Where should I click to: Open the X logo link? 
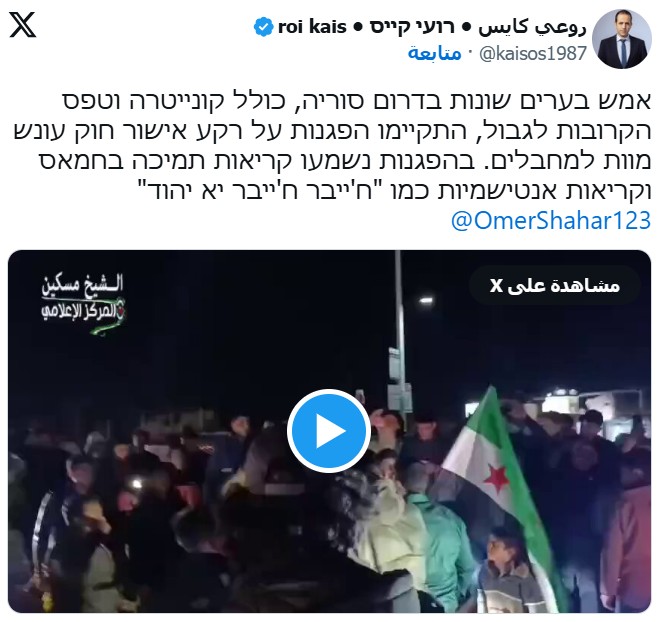(x=23, y=25)
